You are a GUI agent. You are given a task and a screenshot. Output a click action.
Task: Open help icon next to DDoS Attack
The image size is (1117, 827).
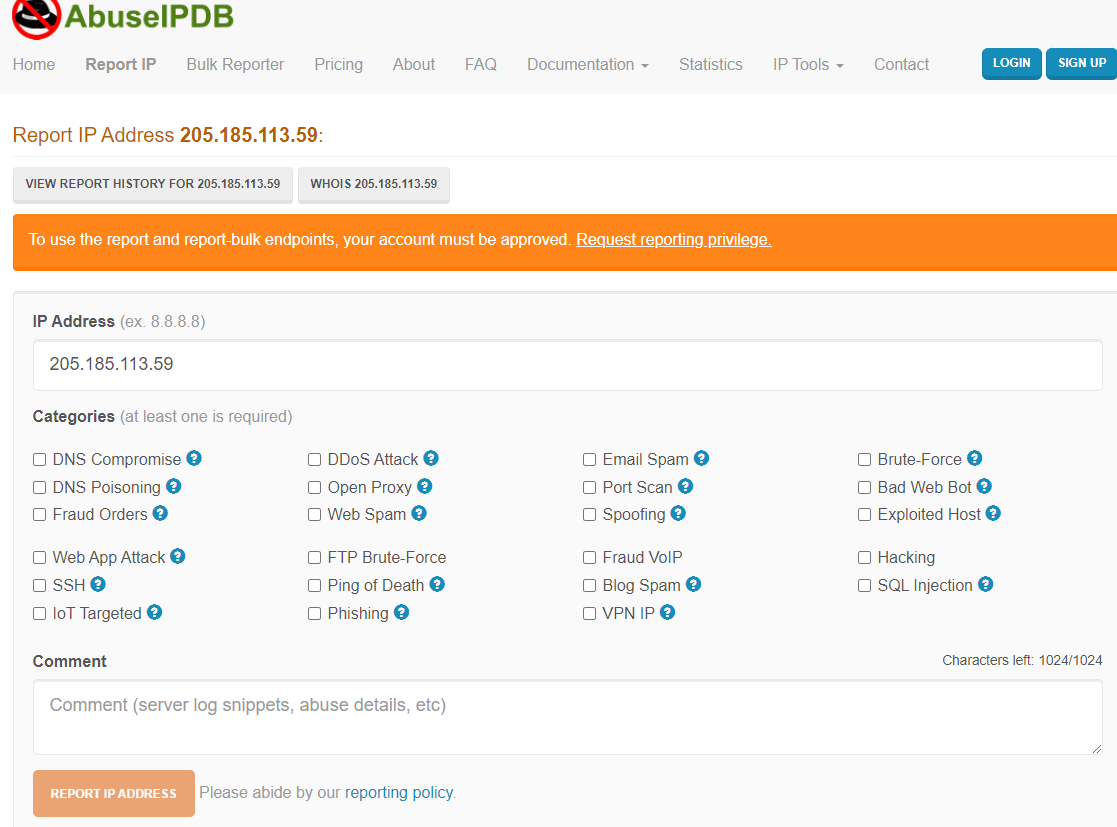click(x=431, y=458)
